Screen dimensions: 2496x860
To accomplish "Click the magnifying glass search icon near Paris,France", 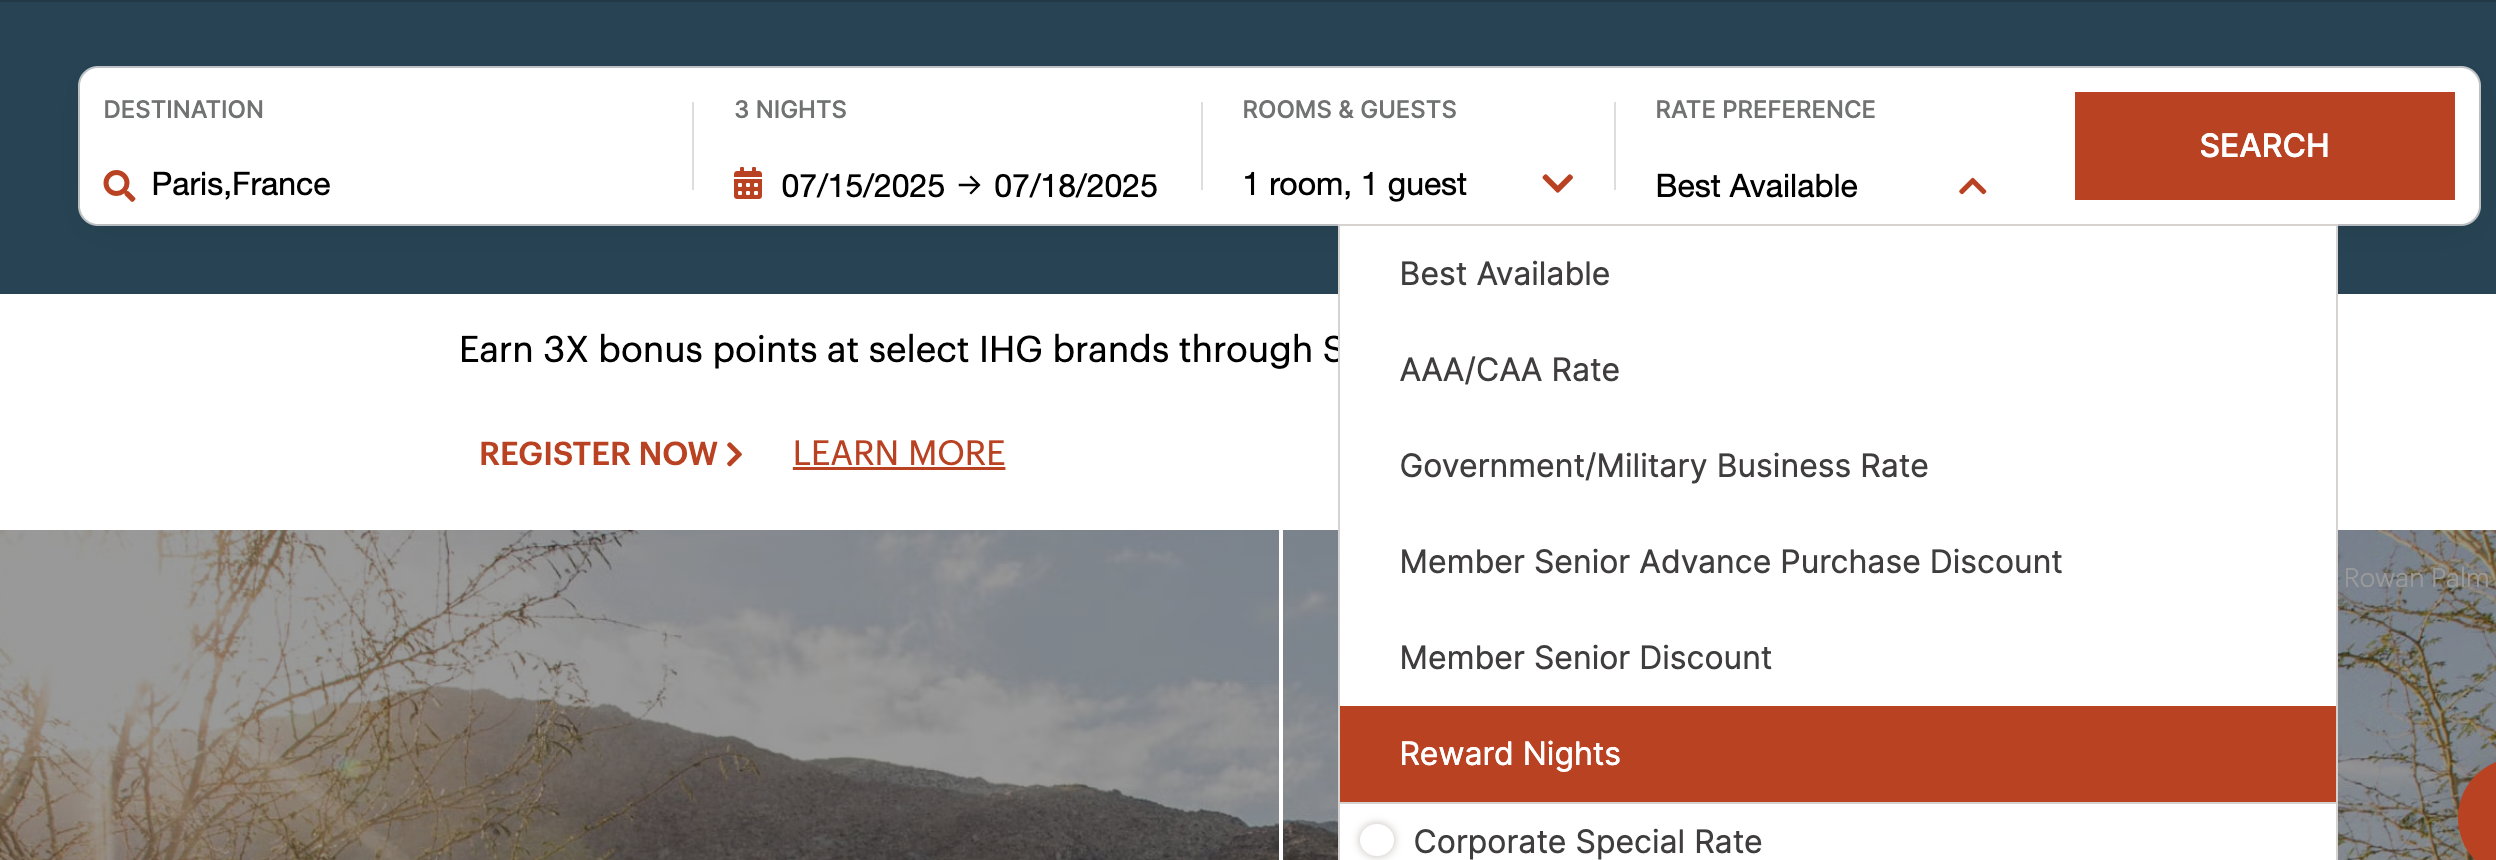I will [120, 184].
